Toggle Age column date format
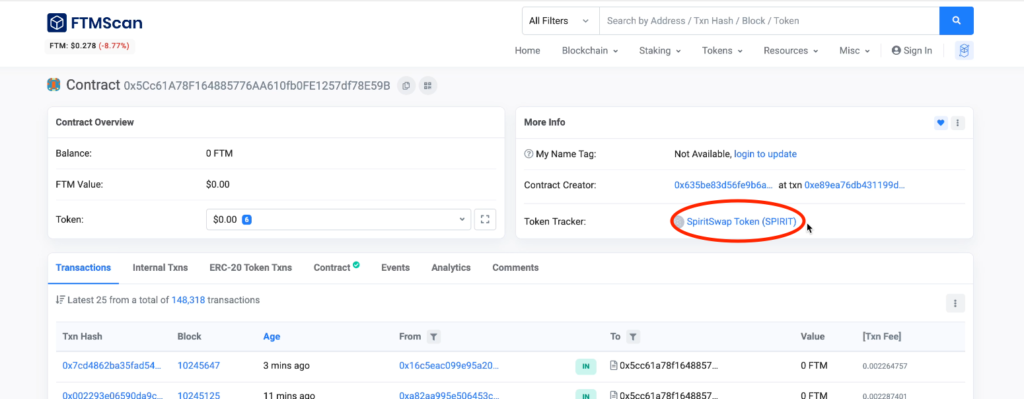1024x399 pixels. 271,337
